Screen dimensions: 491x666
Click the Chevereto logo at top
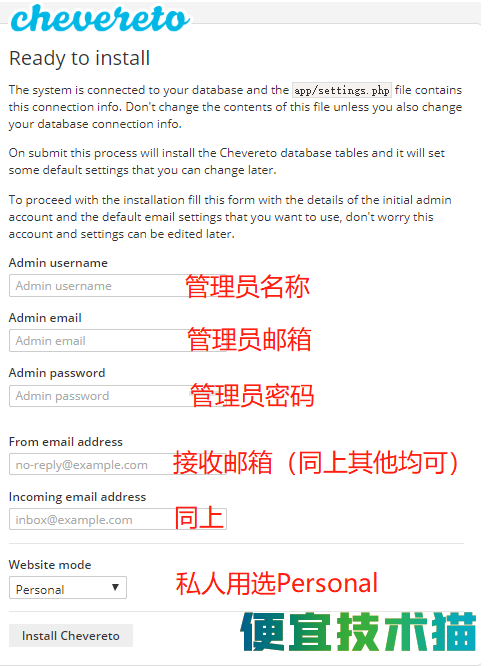(x=100, y=18)
